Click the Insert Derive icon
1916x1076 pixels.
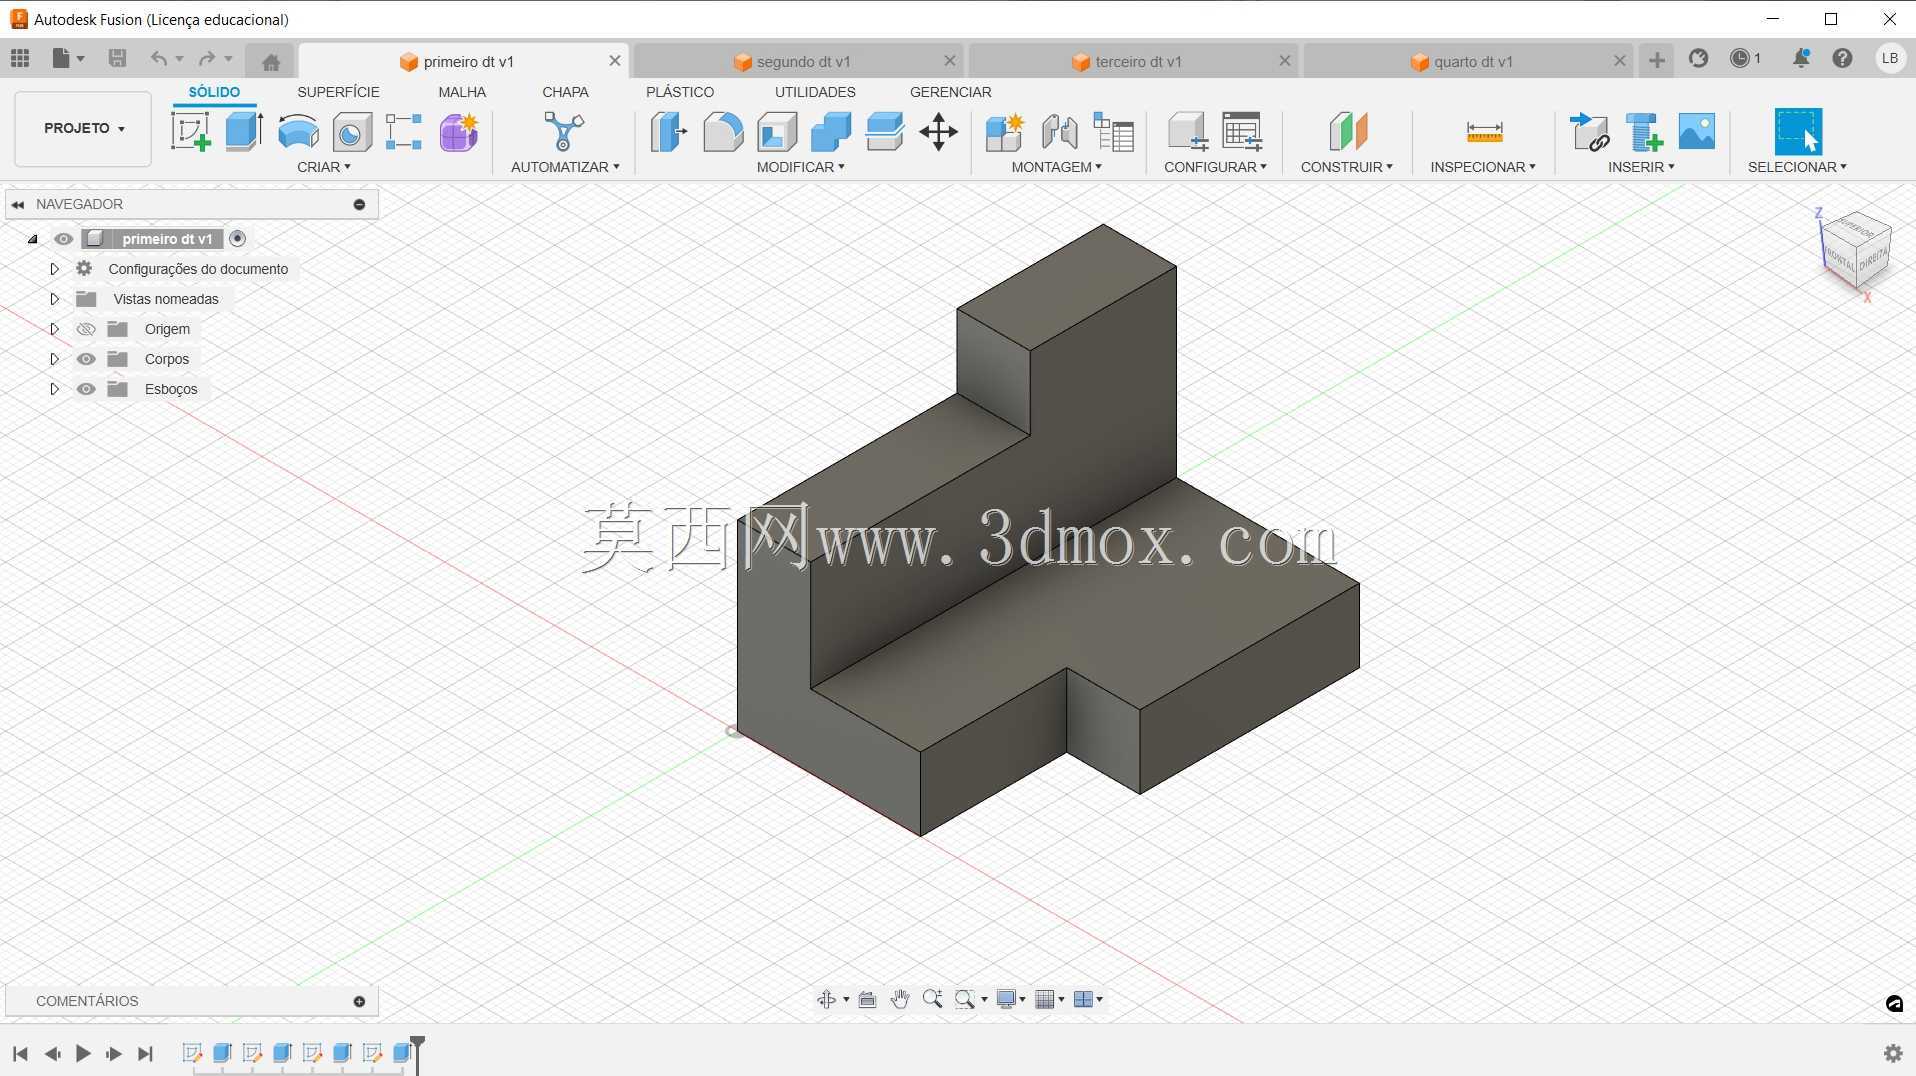(x=1590, y=132)
